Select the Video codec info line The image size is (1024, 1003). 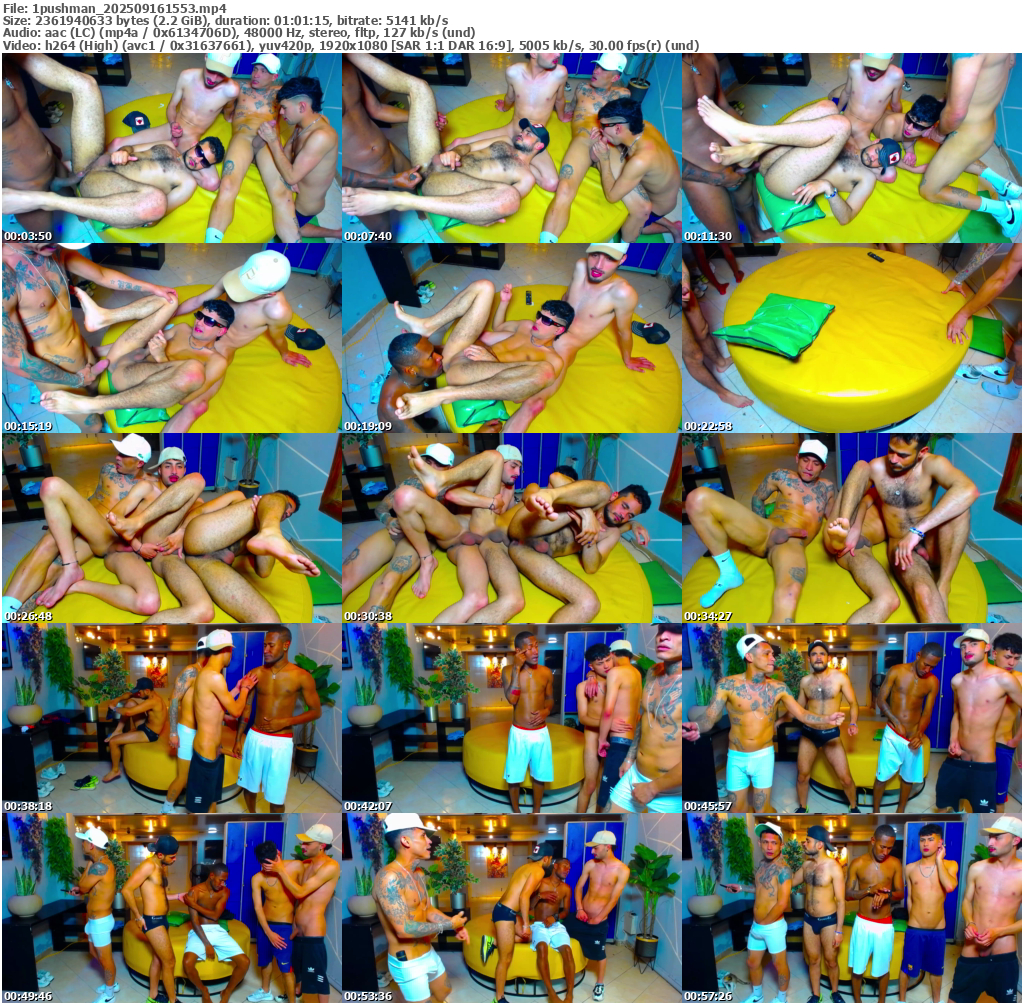pos(350,45)
